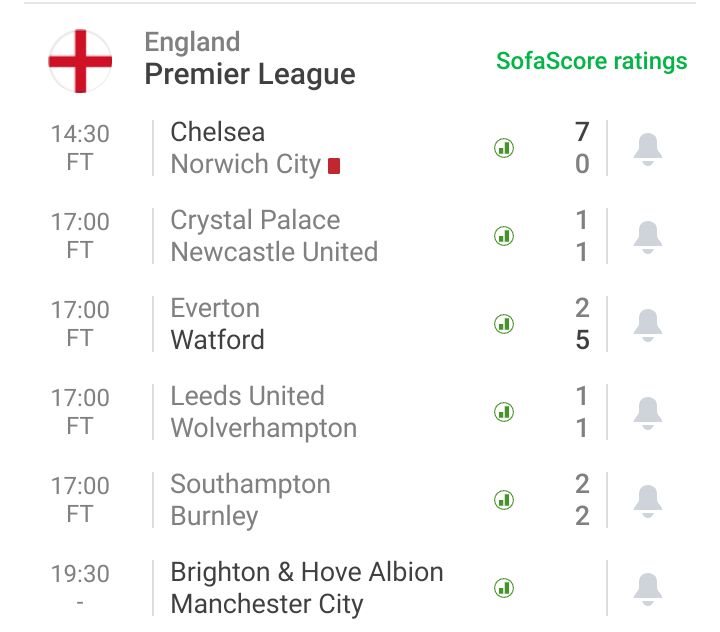Open statistics icon for Crystal Palace match
Image resolution: width=720 pixels, height=632 pixels.
coord(504,236)
